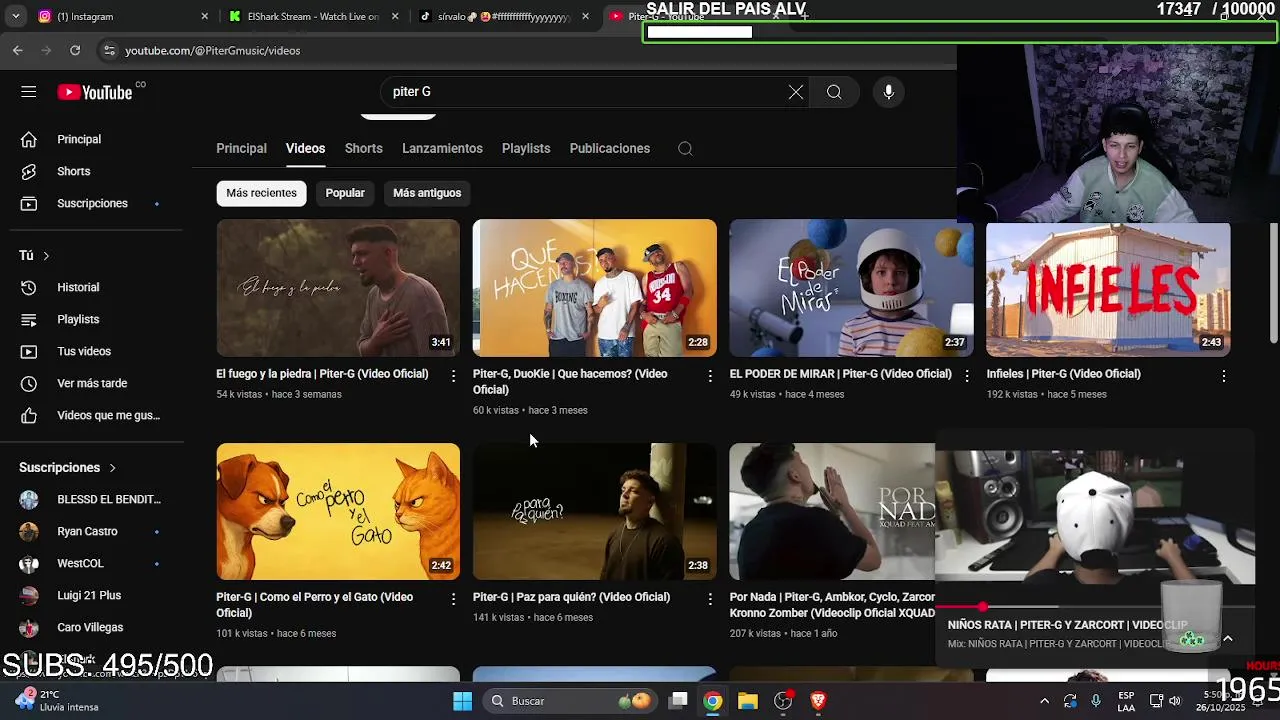This screenshot has width=1280, height=720.
Task: Open options menu for Infieles video
Action: pyautogui.click(x=1223, y=376)
